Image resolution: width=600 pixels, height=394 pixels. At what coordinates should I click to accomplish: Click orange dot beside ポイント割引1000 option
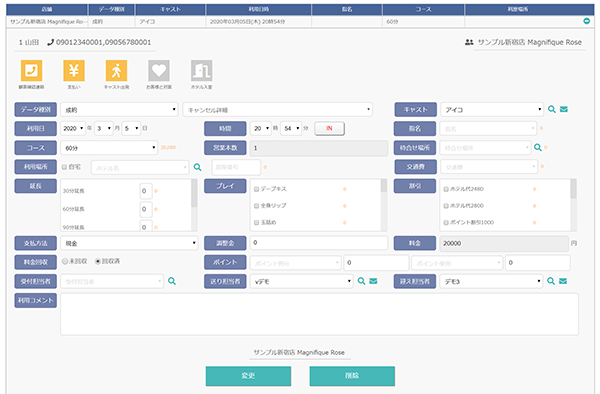point(534,222)
